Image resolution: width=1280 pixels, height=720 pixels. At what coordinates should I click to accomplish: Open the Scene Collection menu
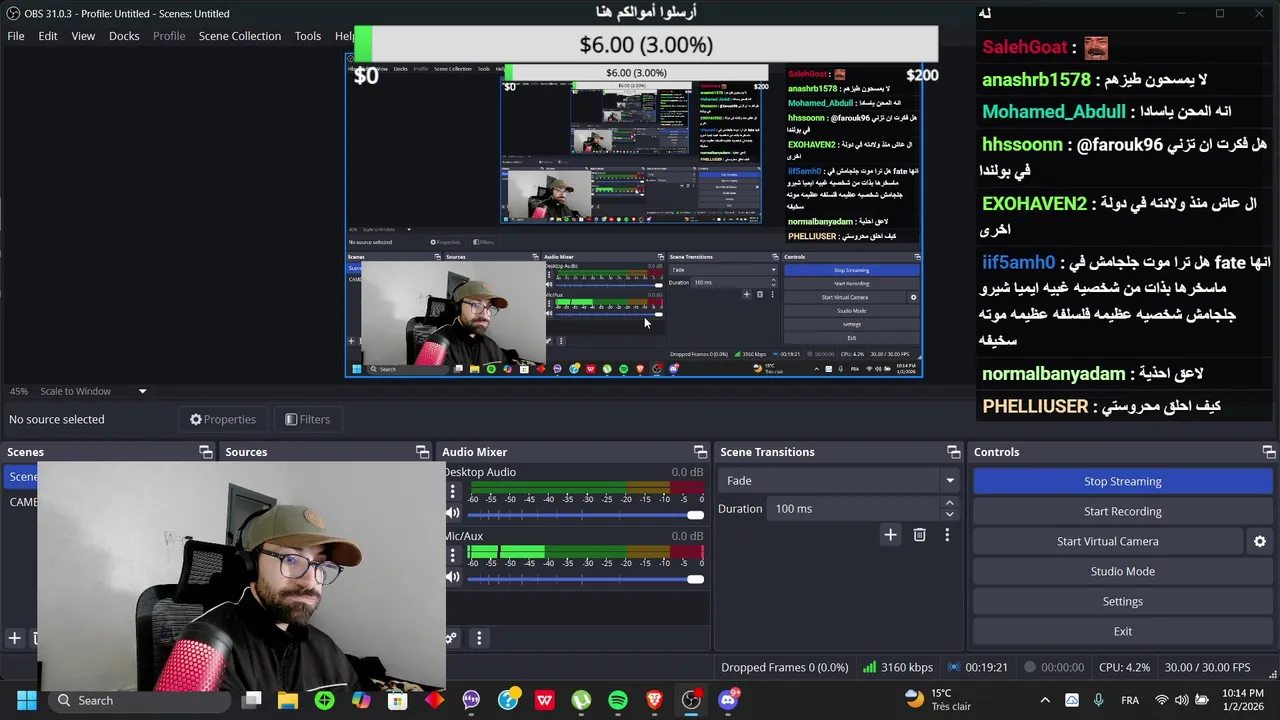pos(239,36)
